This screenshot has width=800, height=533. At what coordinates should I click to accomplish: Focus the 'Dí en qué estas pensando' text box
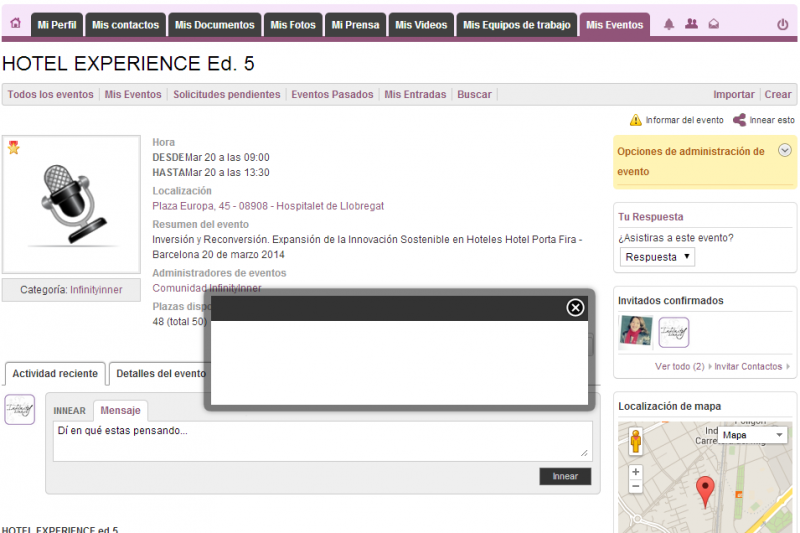point(322,441)
